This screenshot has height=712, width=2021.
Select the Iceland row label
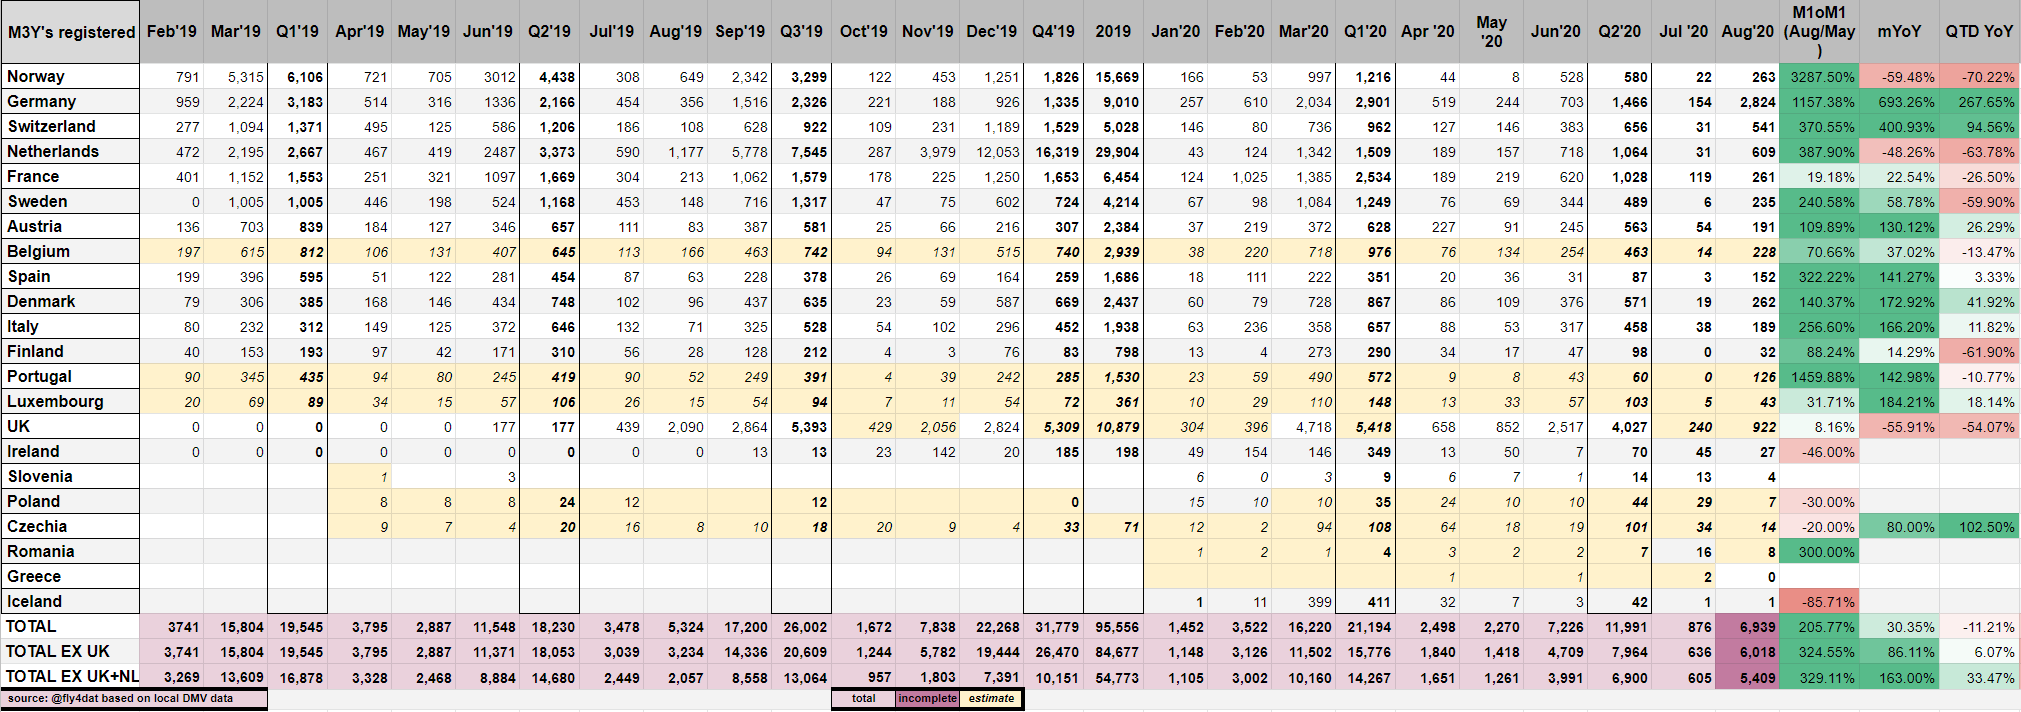[x=70, y=601]
